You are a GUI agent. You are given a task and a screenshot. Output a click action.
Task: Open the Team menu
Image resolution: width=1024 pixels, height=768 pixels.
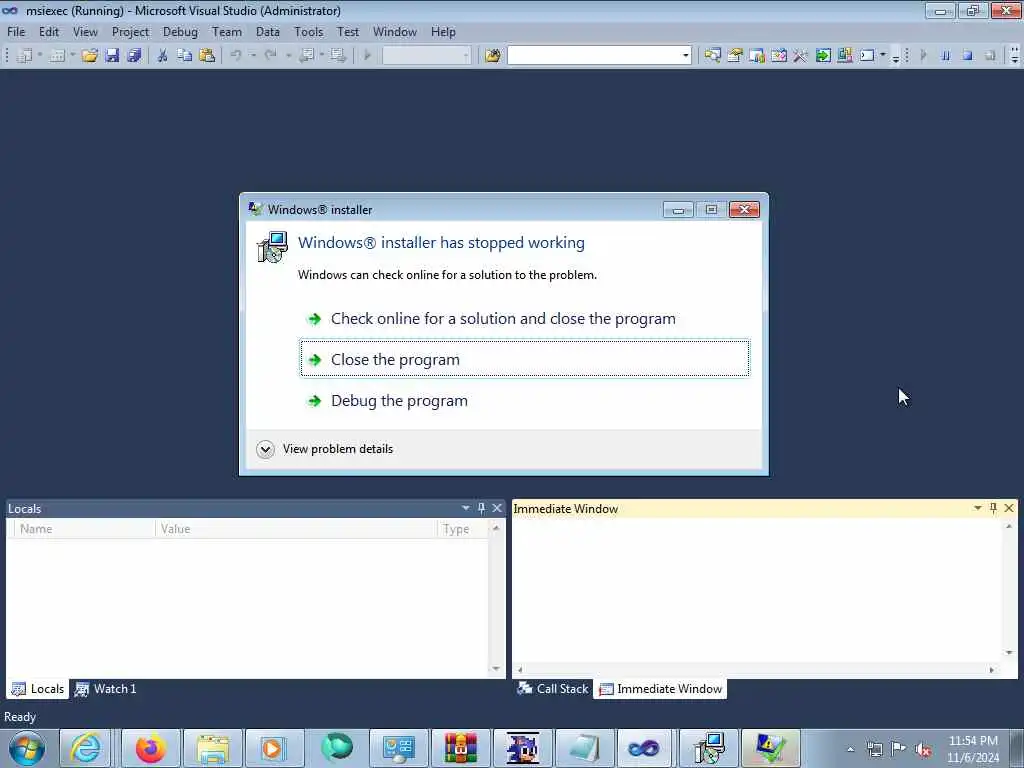[x=227, y=32]
